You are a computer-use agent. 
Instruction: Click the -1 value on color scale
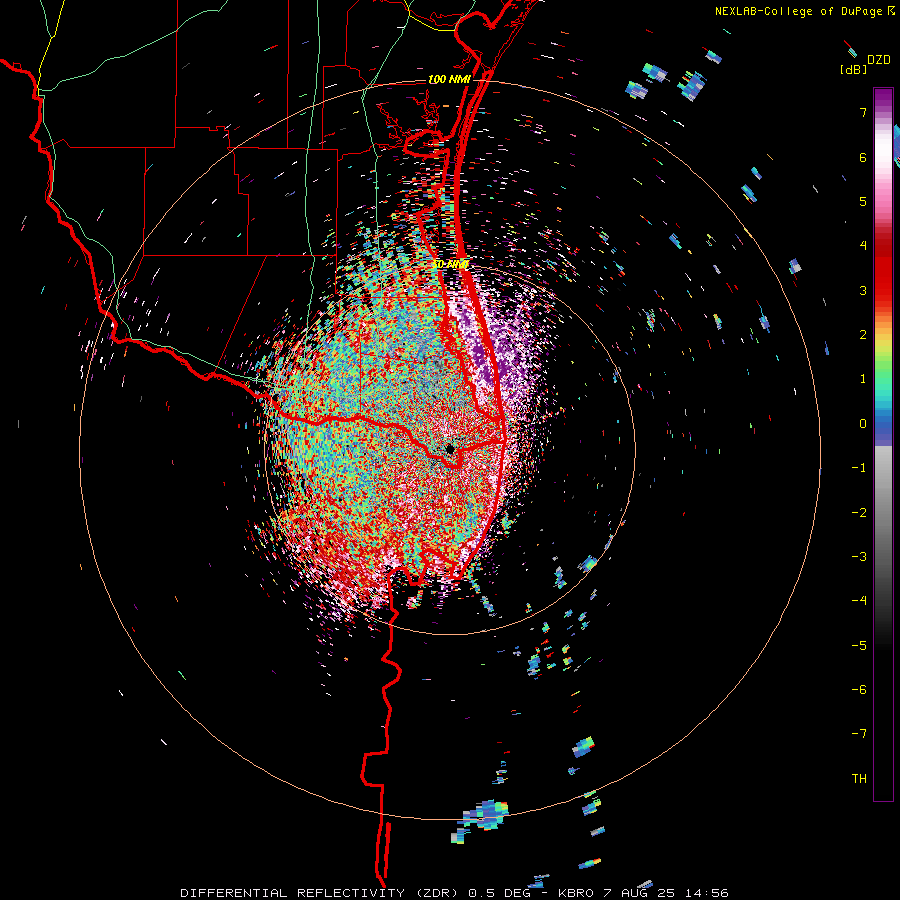(x=859, y=468)
